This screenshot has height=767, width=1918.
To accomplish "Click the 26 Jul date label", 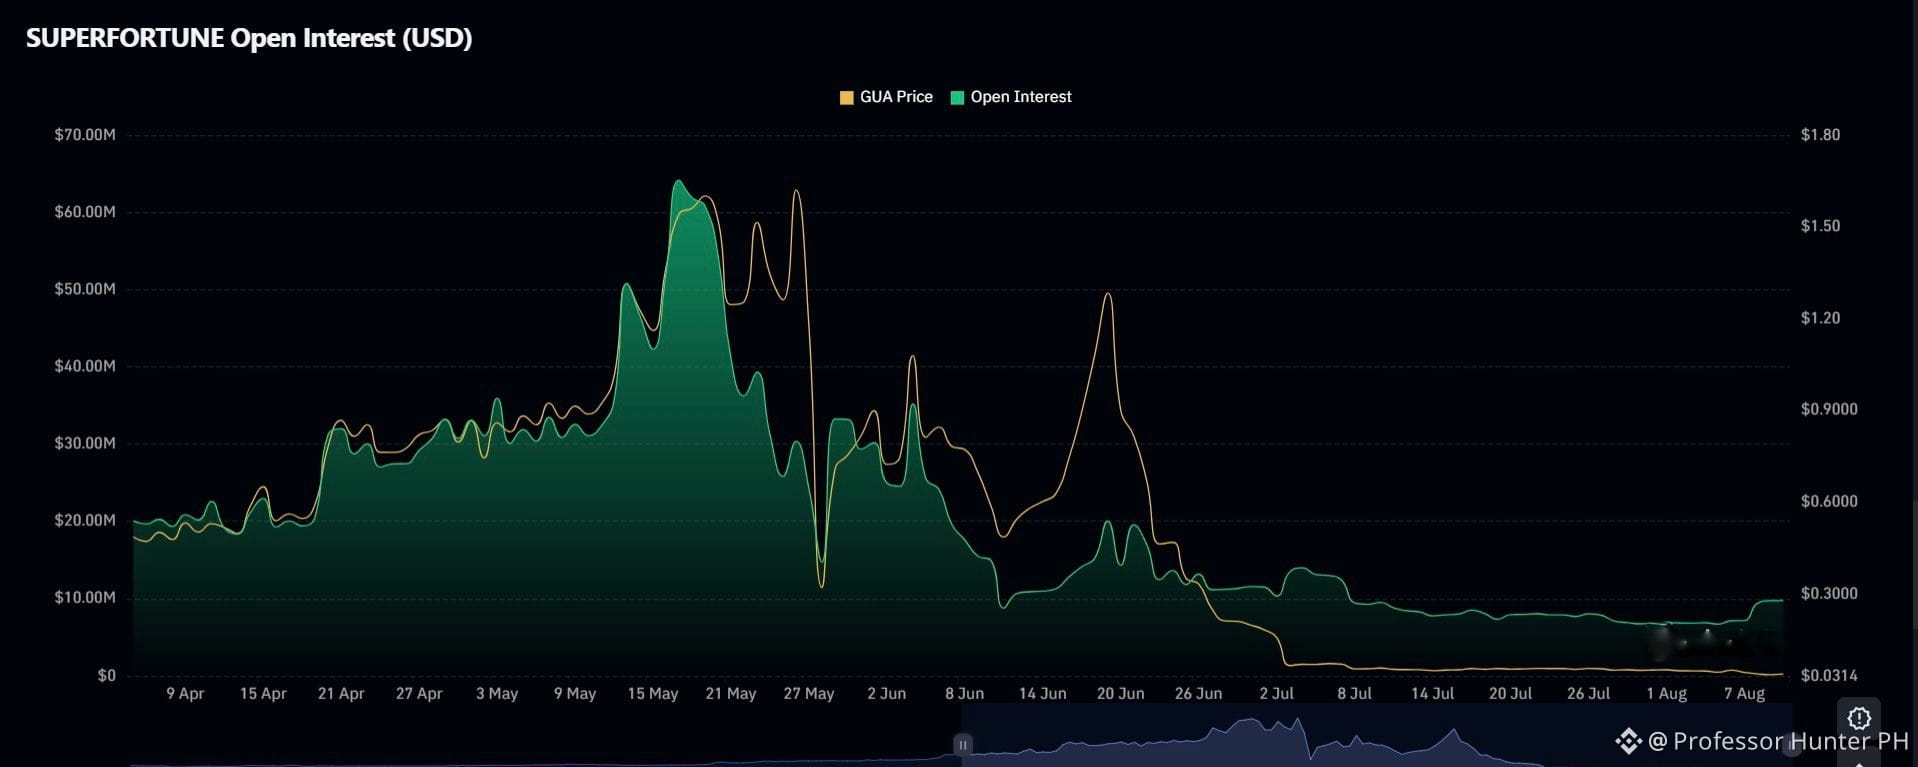I will pos(1589,693).
